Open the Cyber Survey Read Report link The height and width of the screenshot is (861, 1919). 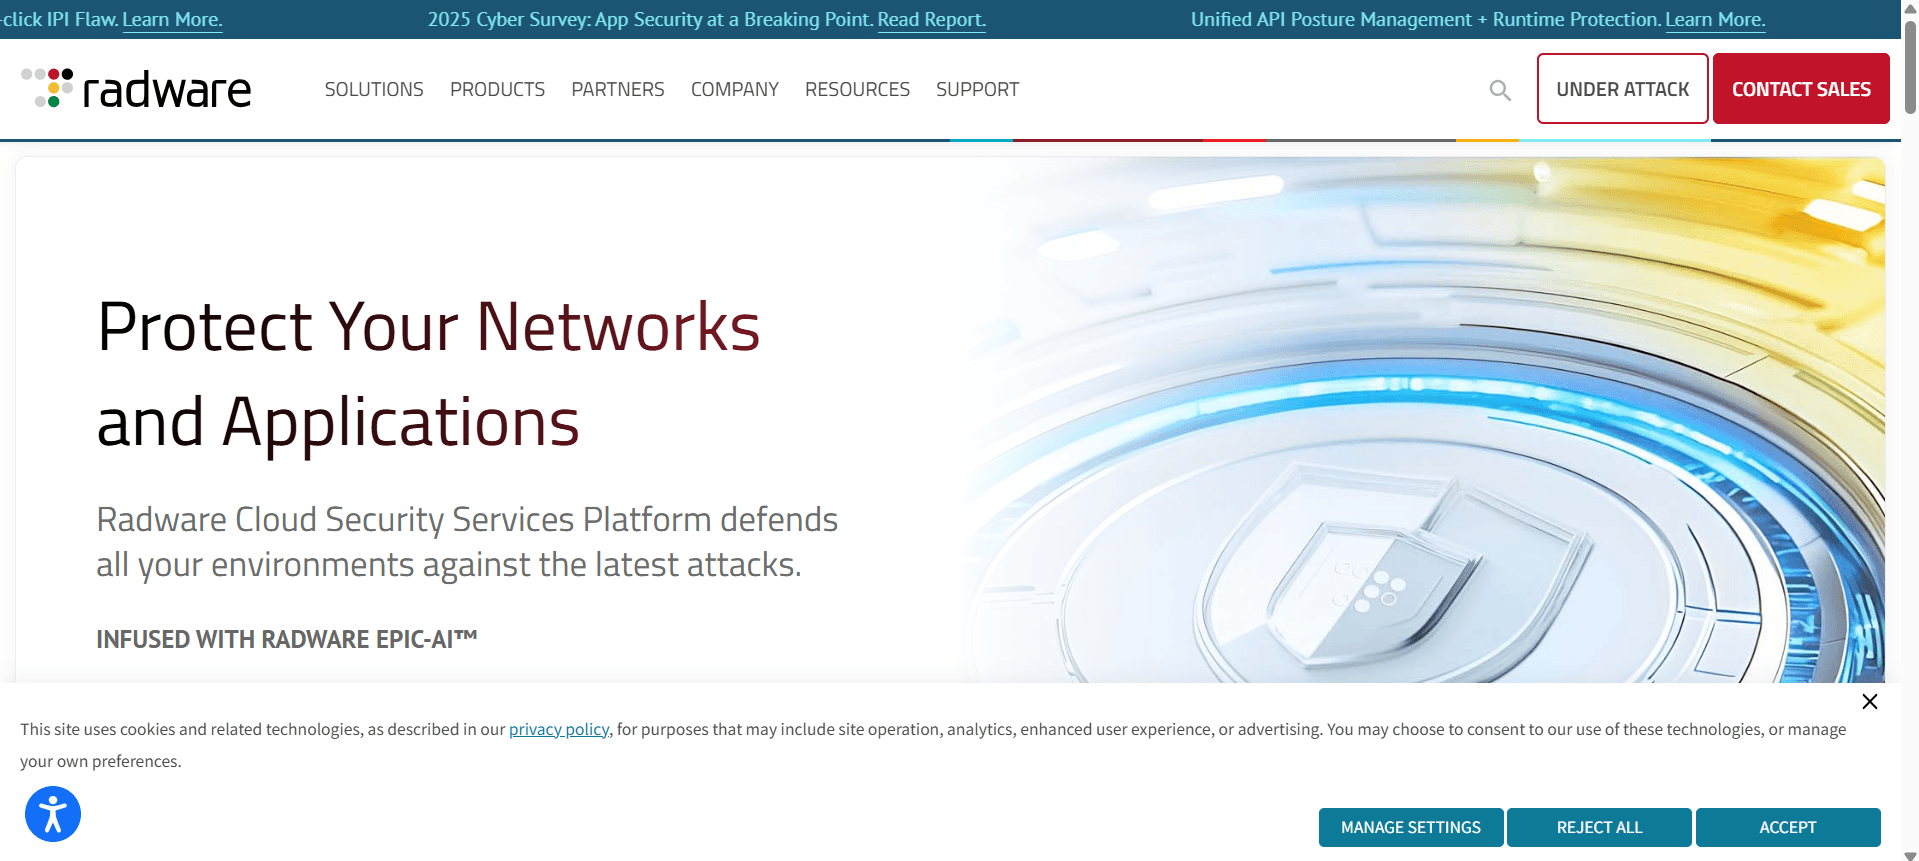tap(931, 20)
